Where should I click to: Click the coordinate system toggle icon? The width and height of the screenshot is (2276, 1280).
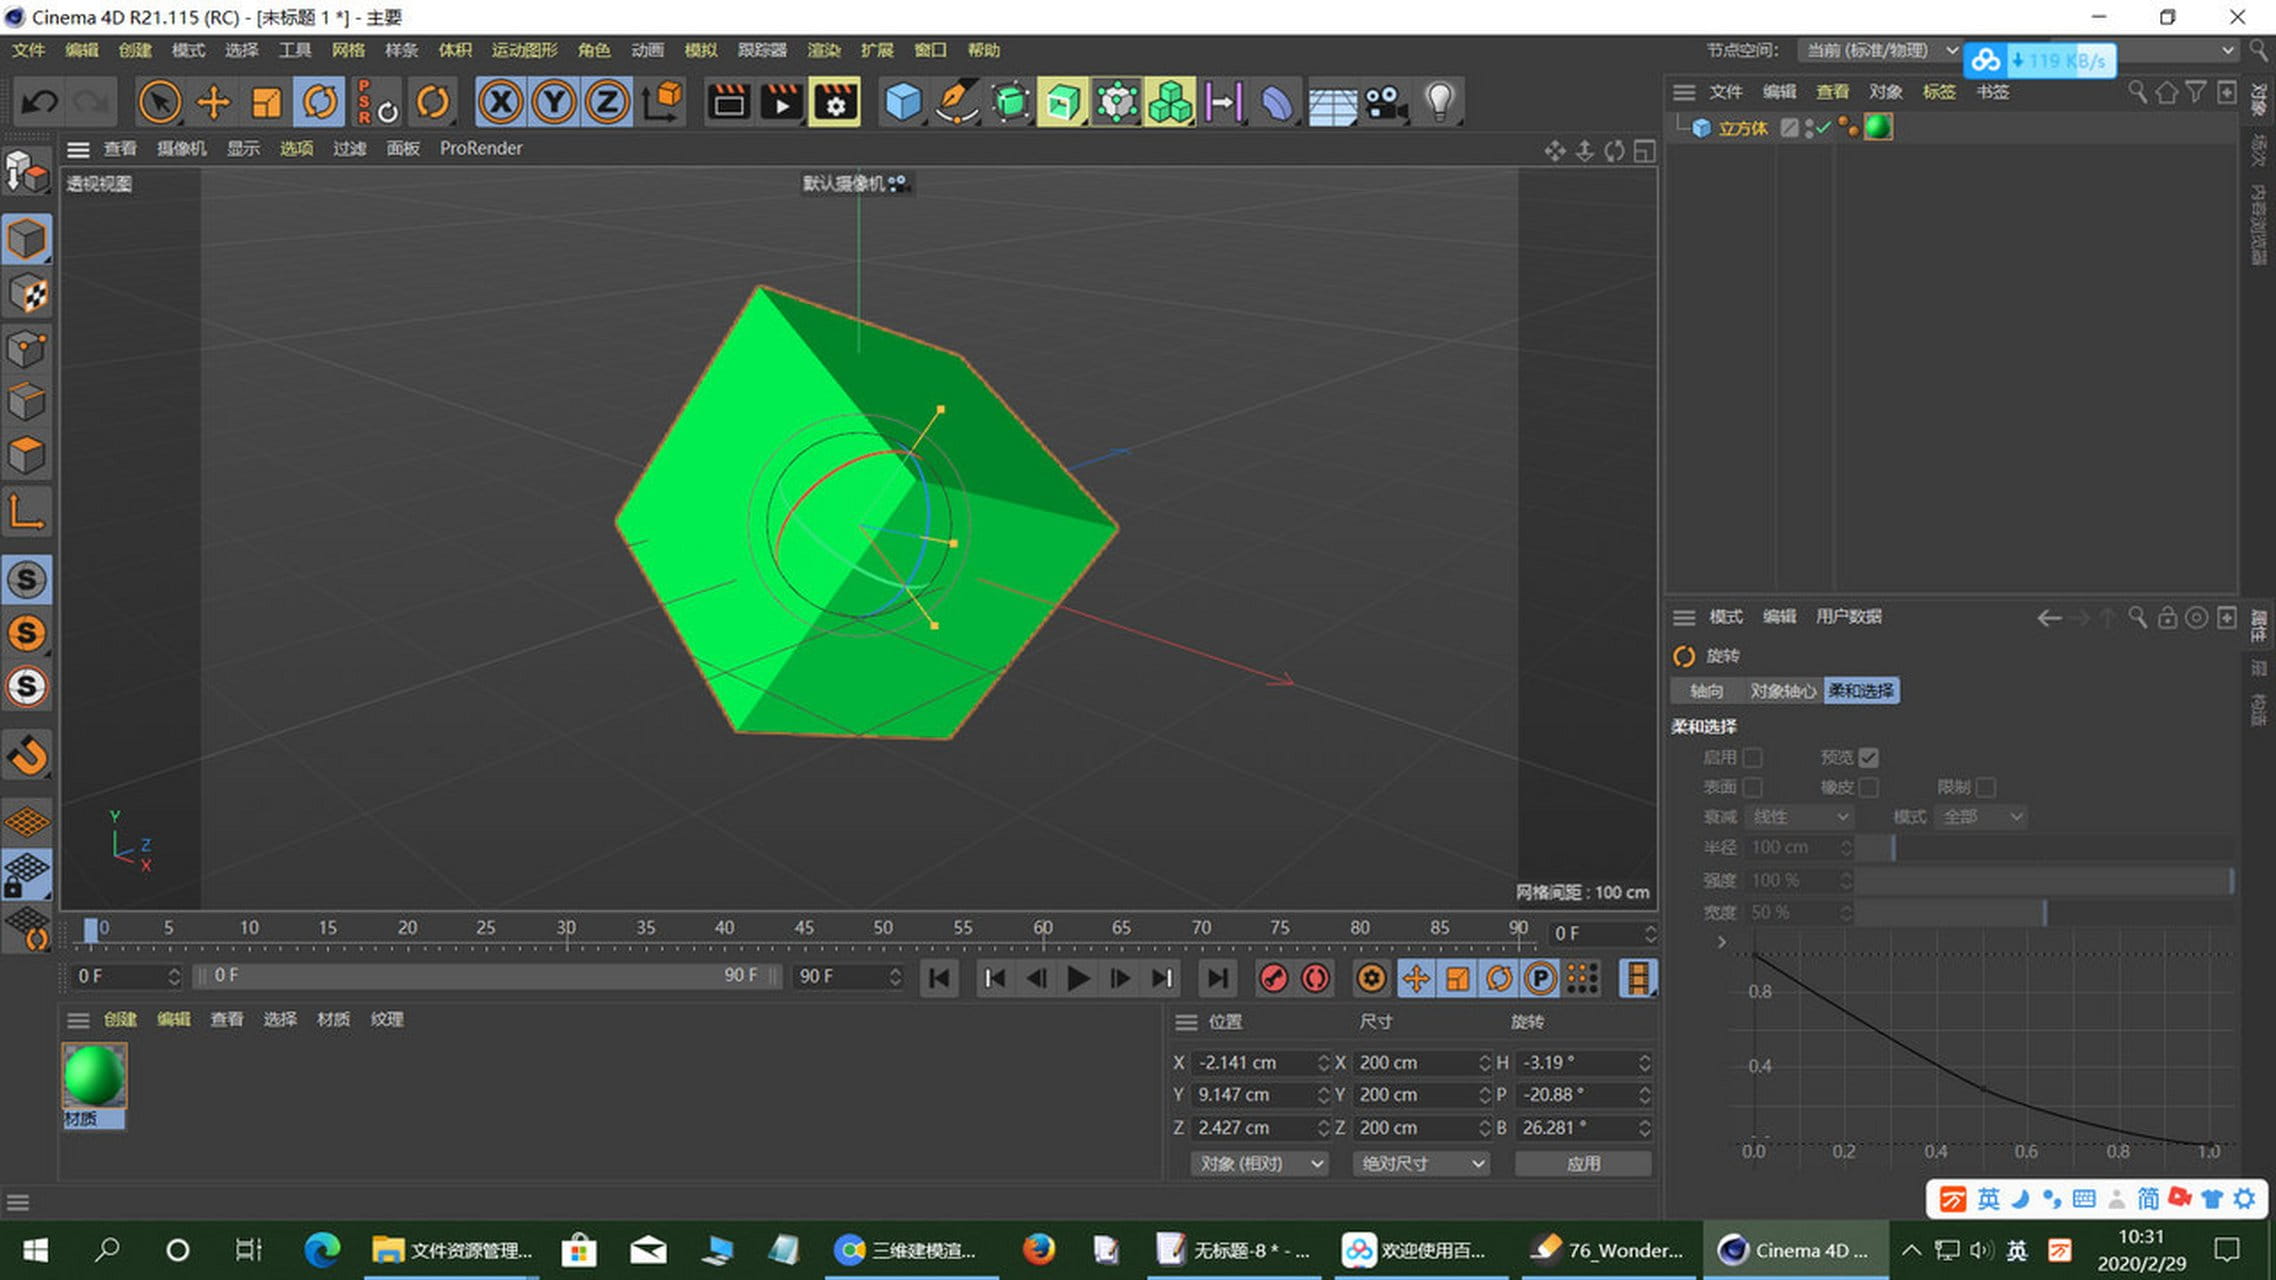click(x=662, y=102)
